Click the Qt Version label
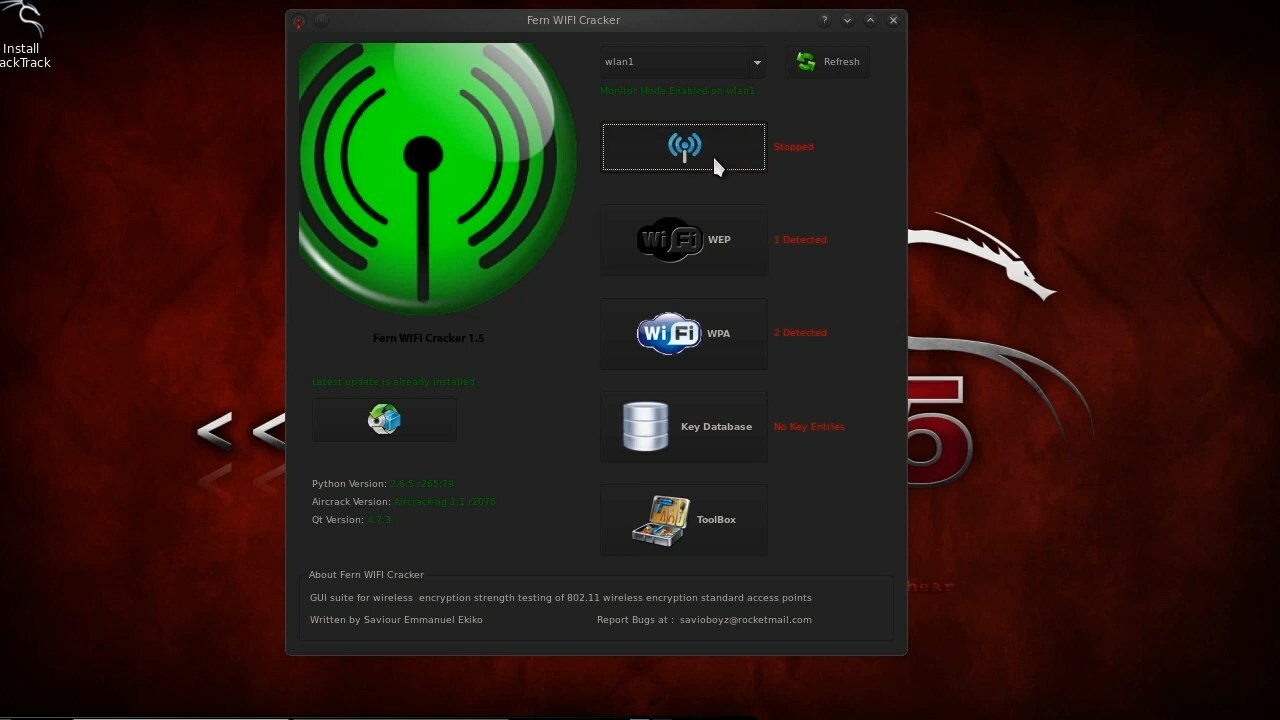 (x=338, y=520)
